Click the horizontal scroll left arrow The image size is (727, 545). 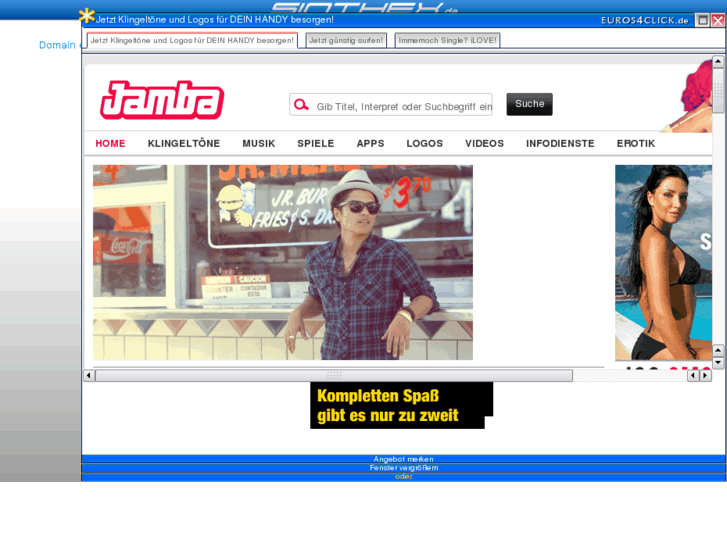click(89, 375)
